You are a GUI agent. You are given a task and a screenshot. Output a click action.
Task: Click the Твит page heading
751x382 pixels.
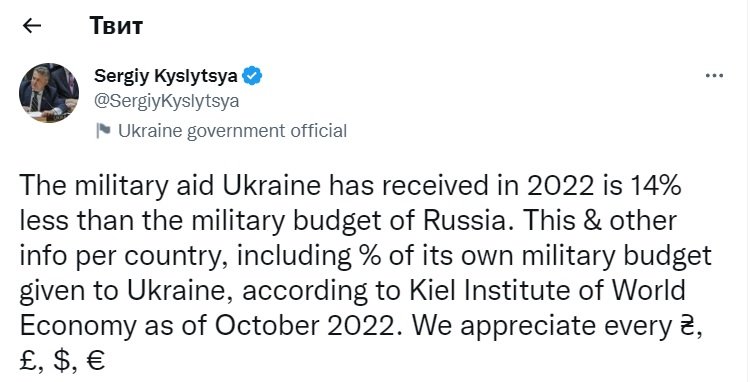pos(116,26)
